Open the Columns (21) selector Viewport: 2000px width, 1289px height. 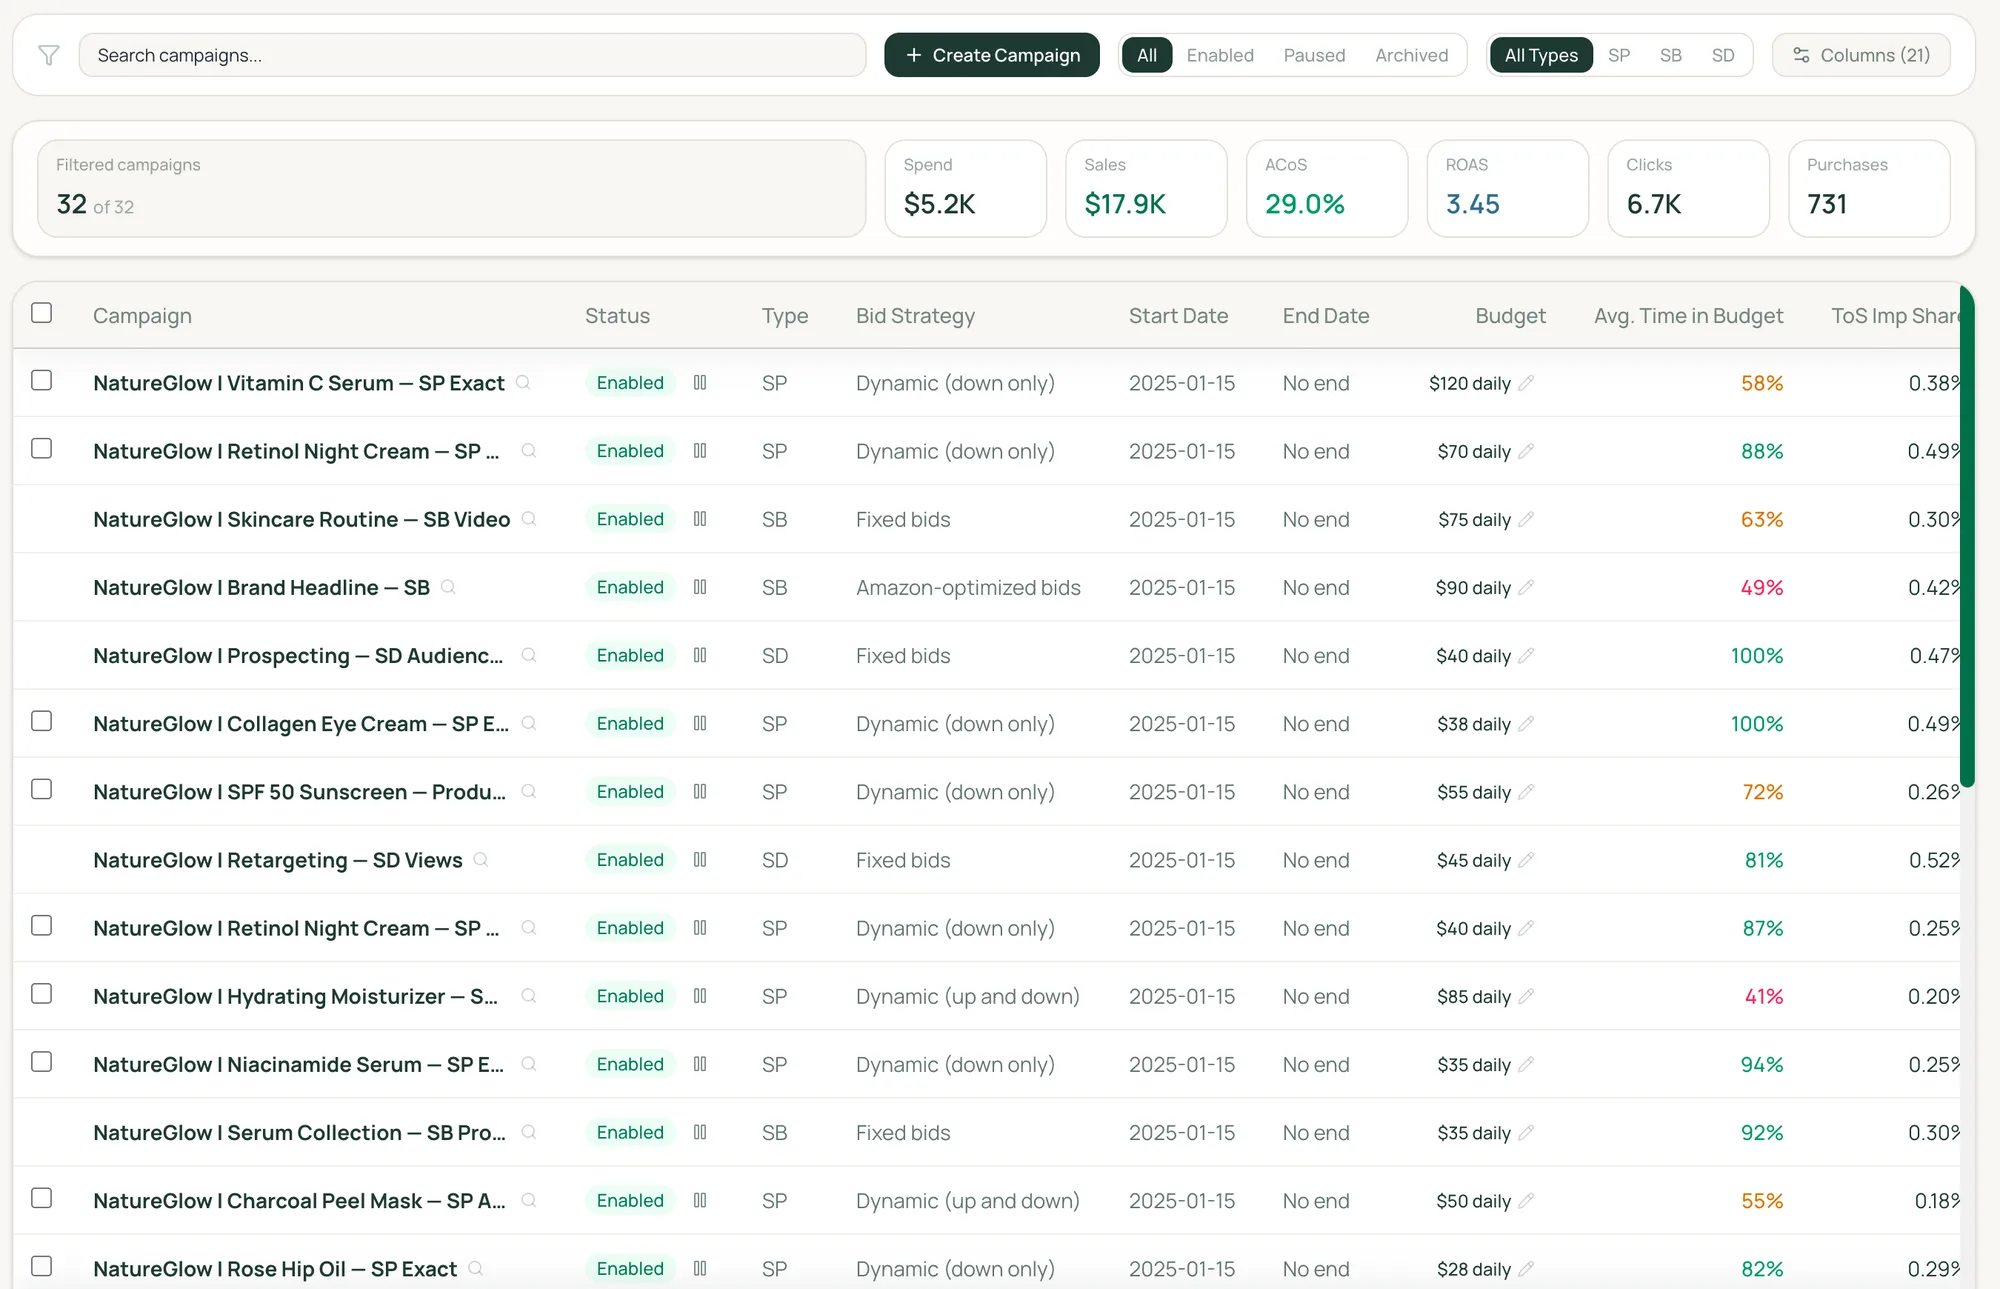click(1861, 55)
